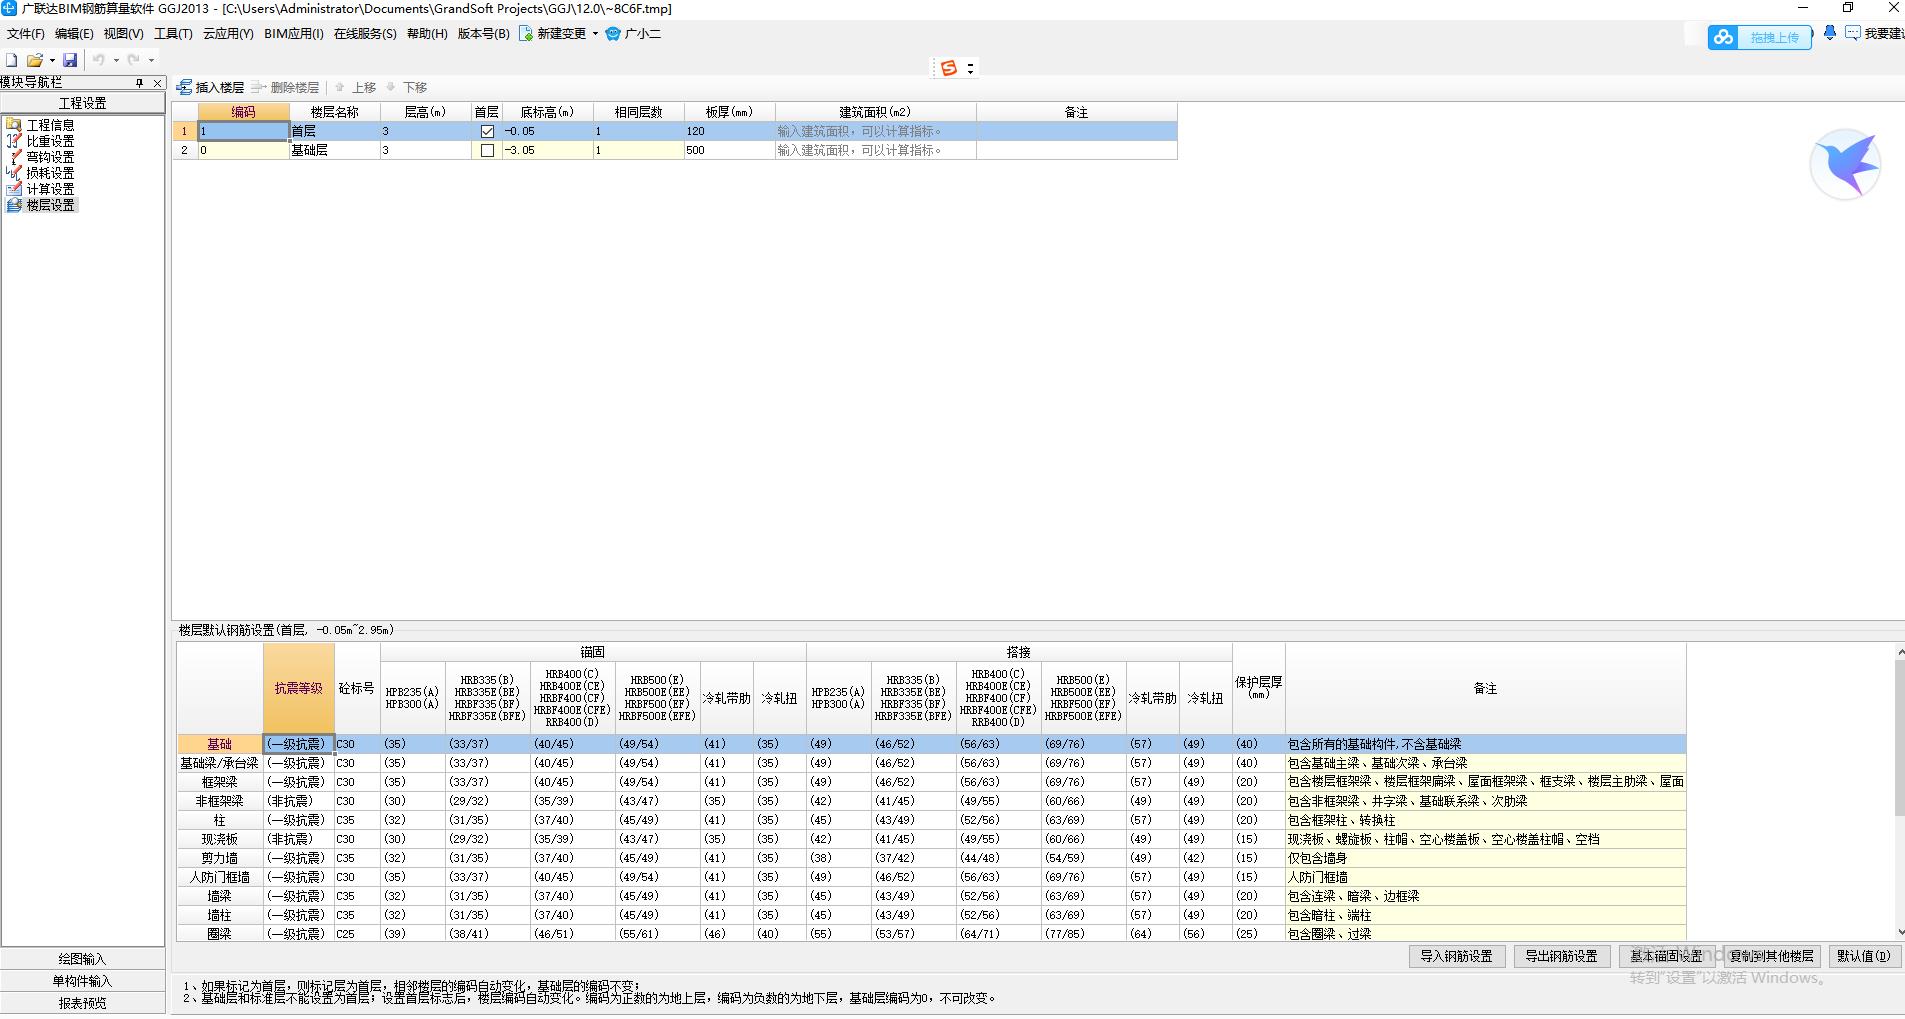Check the 首层 checkbox for 基础层
Image resolution: width=1905 pixels, height=1019 pixels.
click(x=487, y=150)
